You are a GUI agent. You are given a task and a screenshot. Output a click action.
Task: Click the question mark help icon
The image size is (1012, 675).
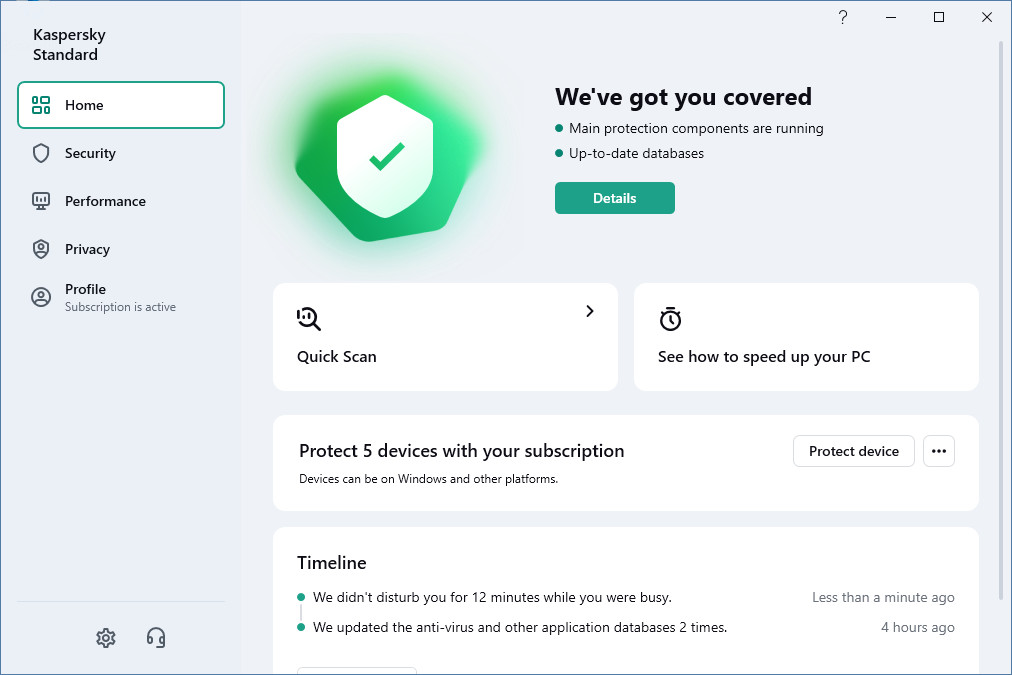pyautogui.click(x=843, y=17)
